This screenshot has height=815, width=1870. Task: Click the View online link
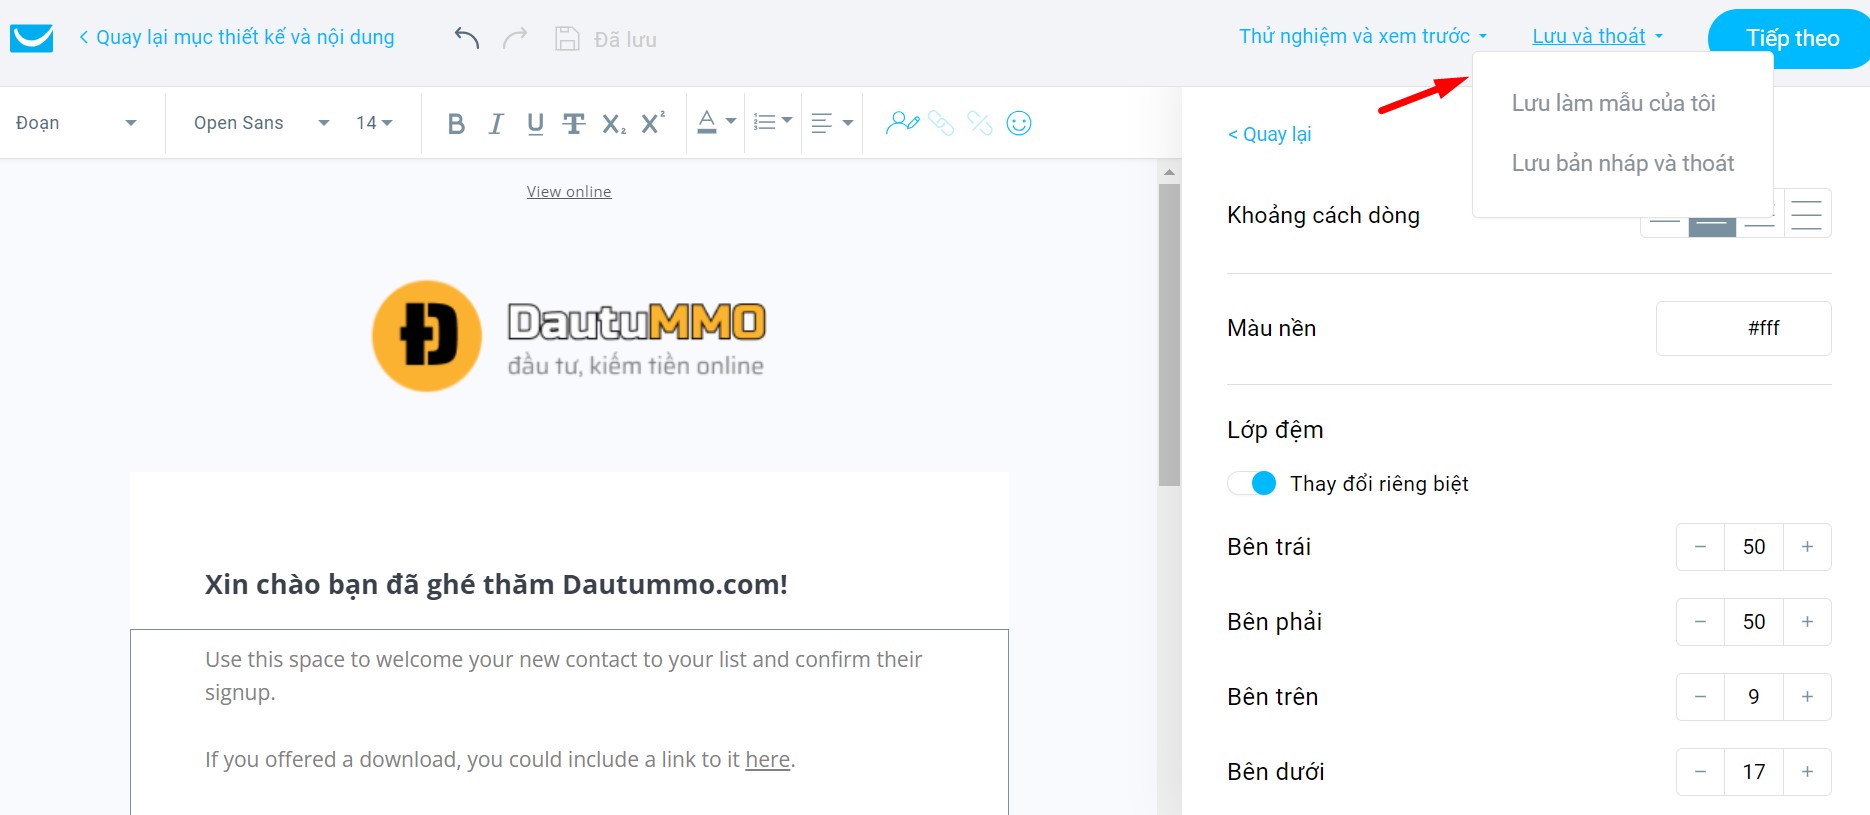tap(569, 191)
